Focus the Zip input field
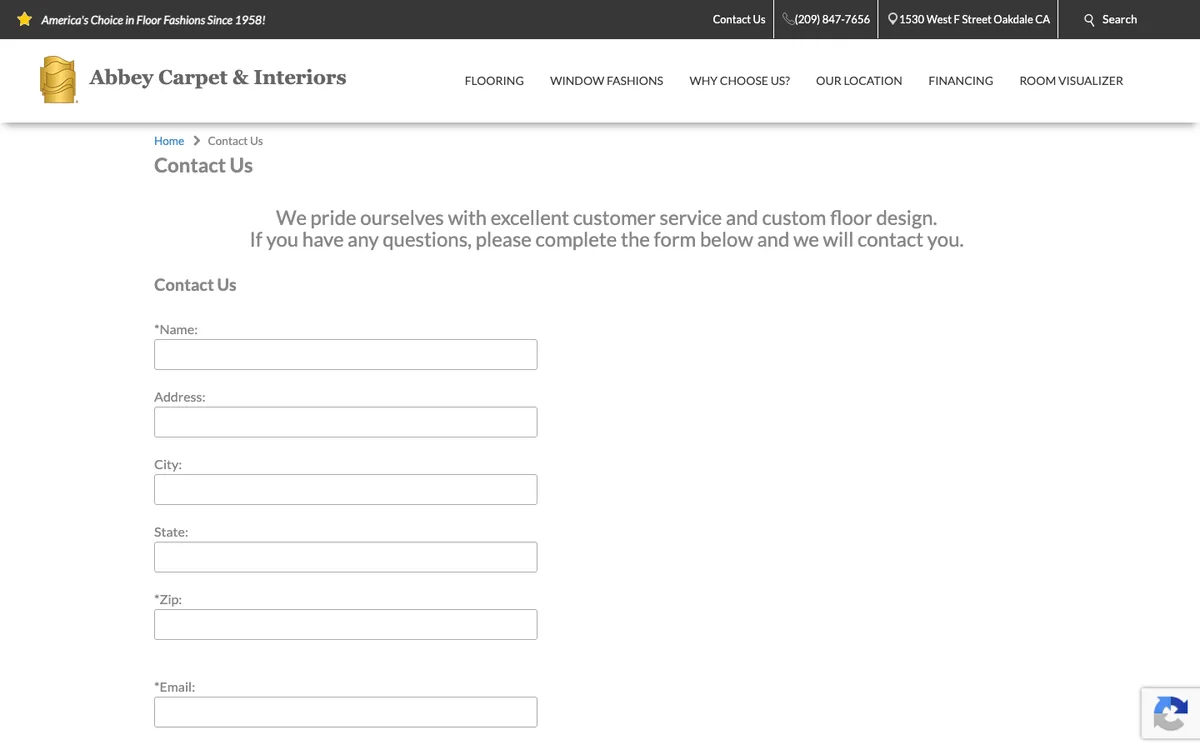The image size is (1200, 750). tap(345, 624)
